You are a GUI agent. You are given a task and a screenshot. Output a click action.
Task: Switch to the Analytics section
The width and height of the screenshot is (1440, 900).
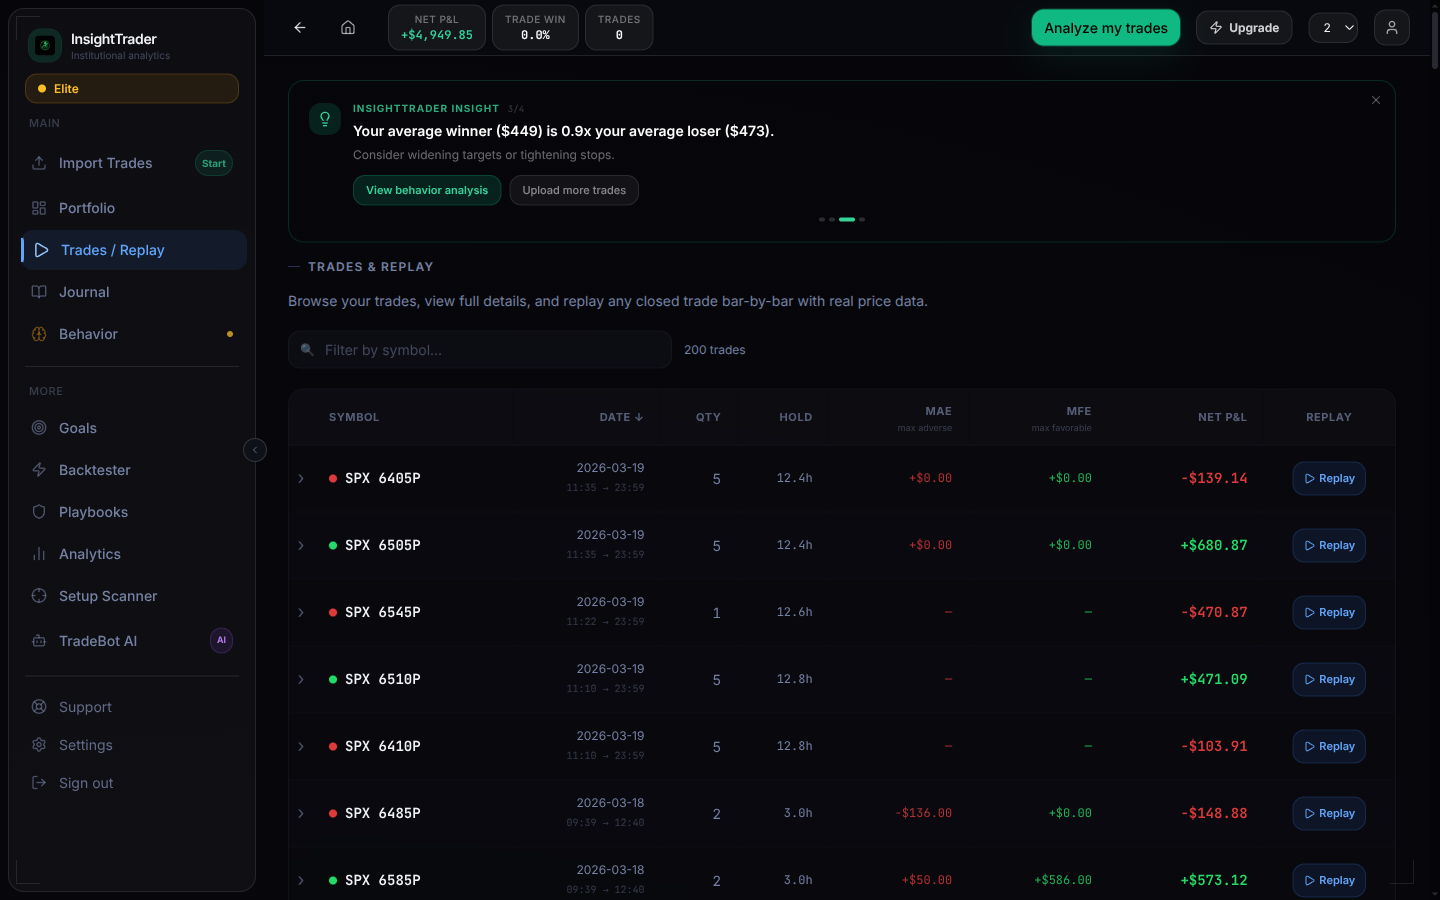[x=89, y=553]
